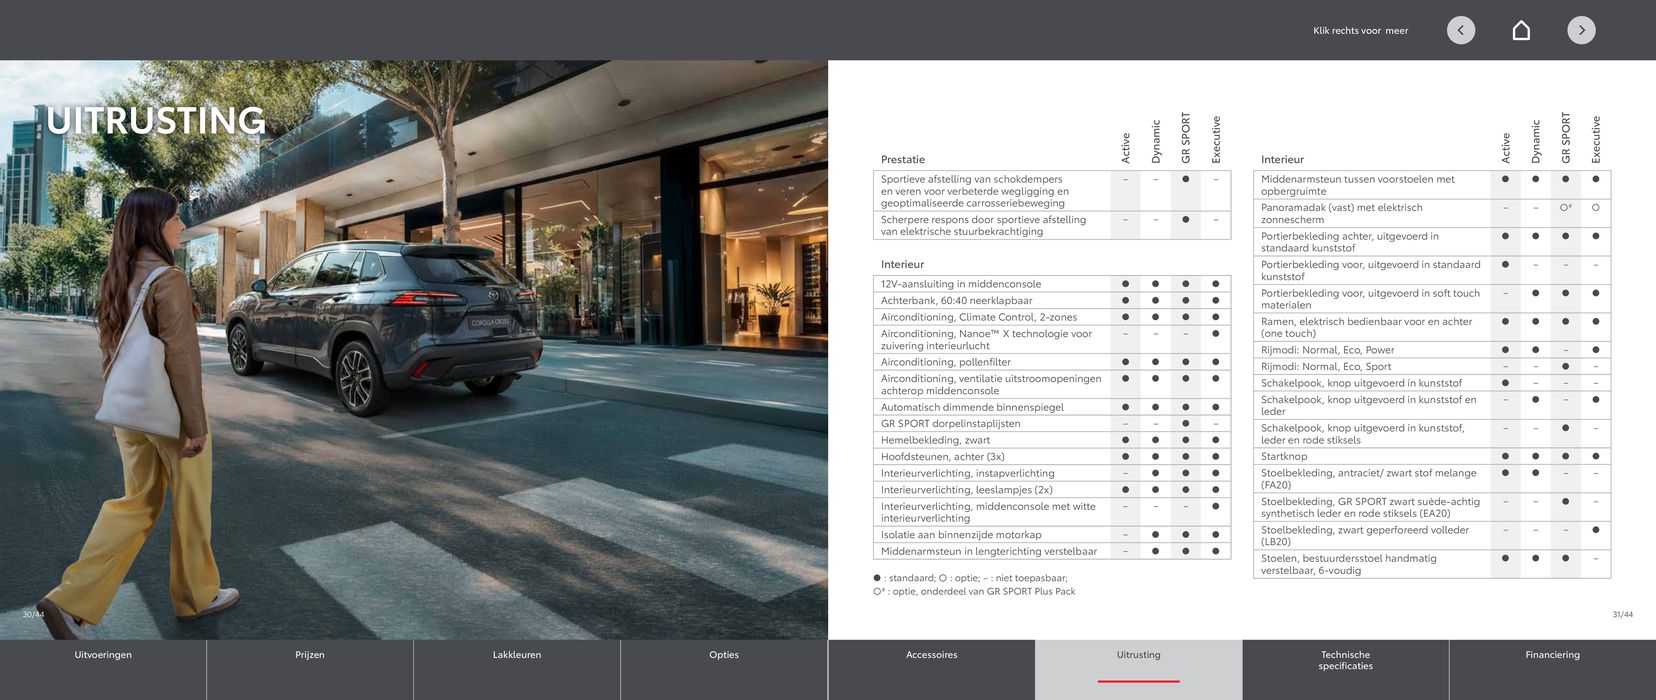
Task: Click the 'GR SPORT dorpelinstaplijsten' row
Action: [x=950, y=424]
